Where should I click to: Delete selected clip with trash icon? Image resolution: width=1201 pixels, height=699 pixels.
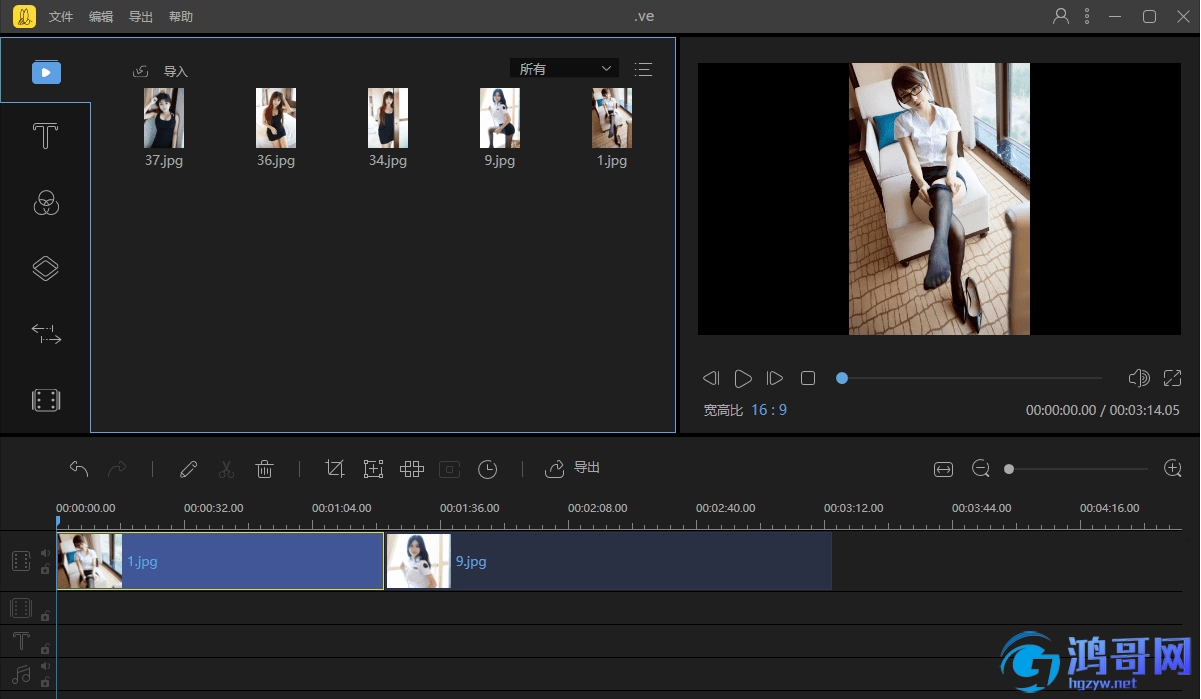click(x=265, y=468)
